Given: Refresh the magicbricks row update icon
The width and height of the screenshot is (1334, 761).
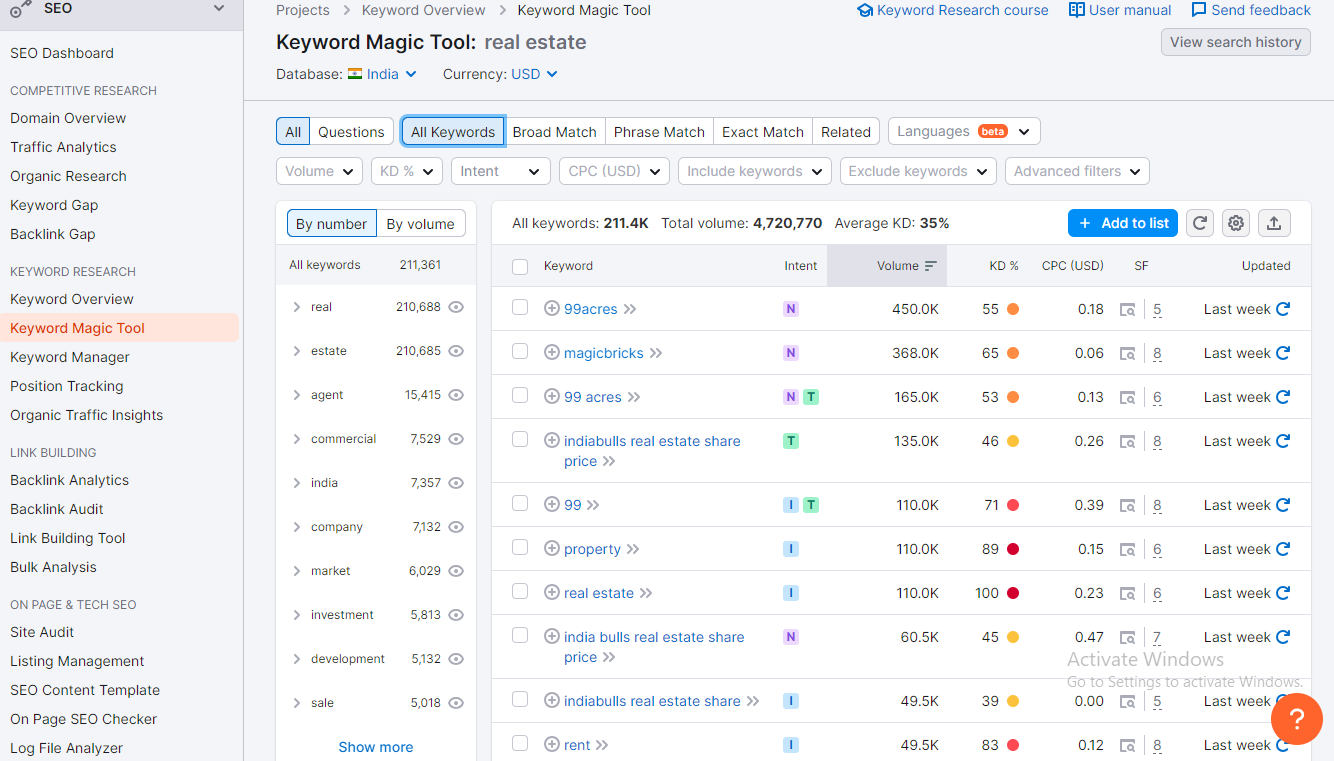Looking at the screenshot, I should [1283, 353].
